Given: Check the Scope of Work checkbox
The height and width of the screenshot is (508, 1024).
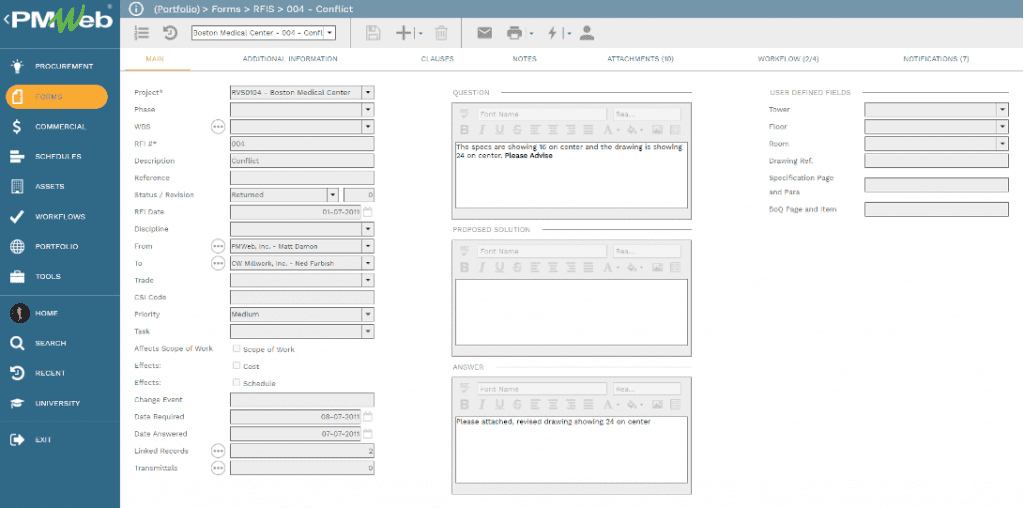Looking at the screenshot, I should pos(236,349).
